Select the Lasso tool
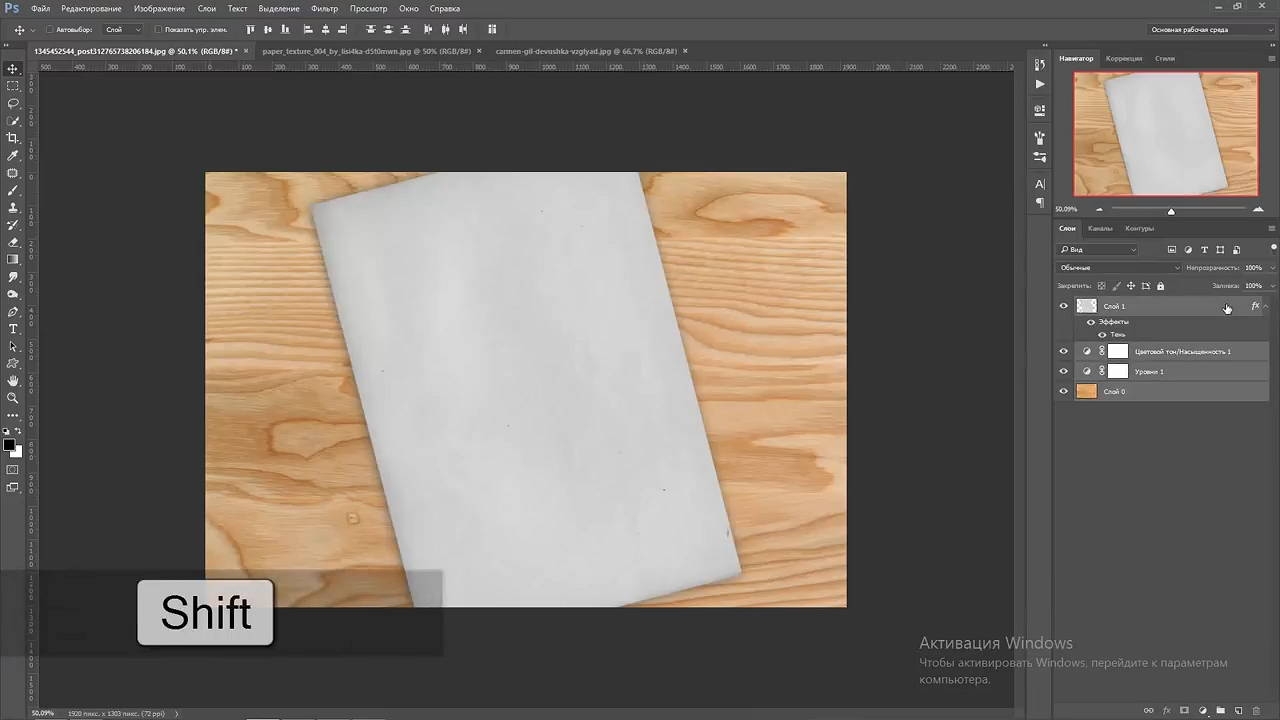Image resolution: width=1280 pixels, height=720 pixels. 13,103
